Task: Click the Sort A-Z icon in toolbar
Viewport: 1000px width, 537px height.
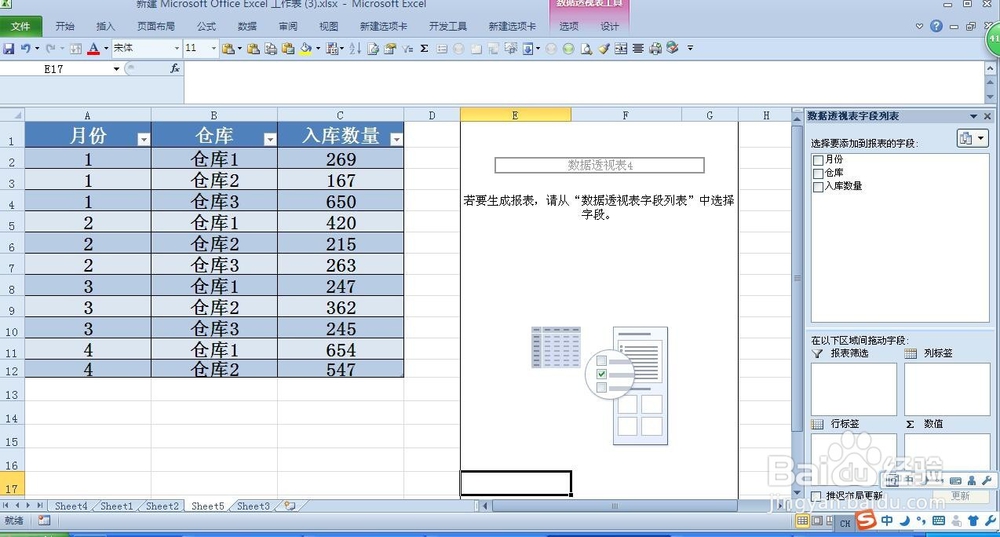Action: (355, 48)
